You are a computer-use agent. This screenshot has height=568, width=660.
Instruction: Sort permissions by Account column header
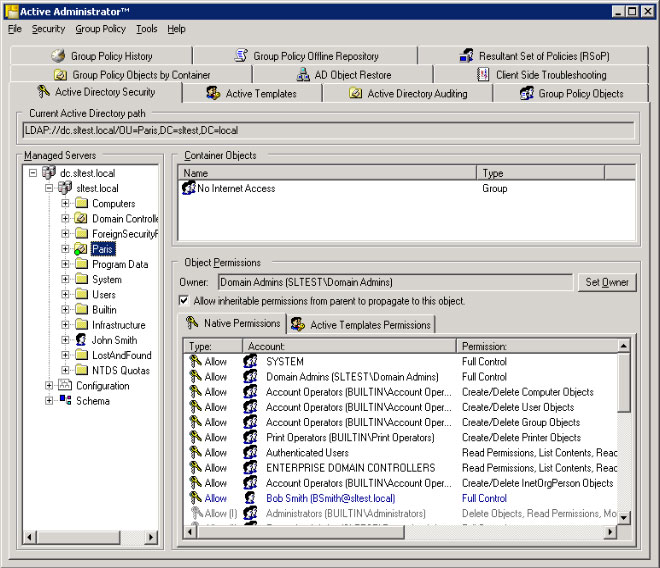click(349, 346)
